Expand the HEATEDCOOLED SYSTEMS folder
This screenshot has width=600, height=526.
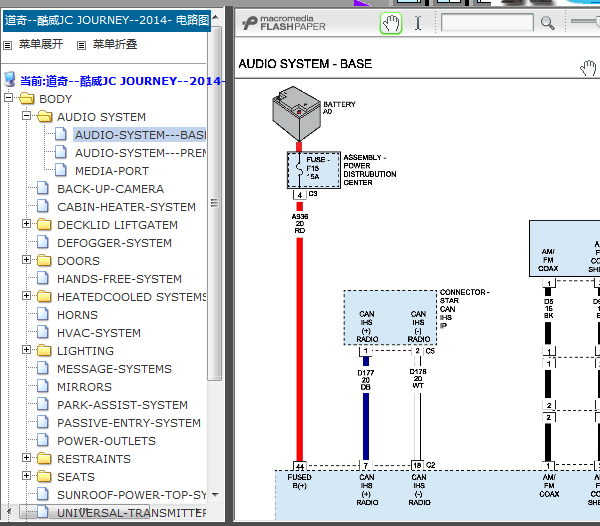click(26, 296)
